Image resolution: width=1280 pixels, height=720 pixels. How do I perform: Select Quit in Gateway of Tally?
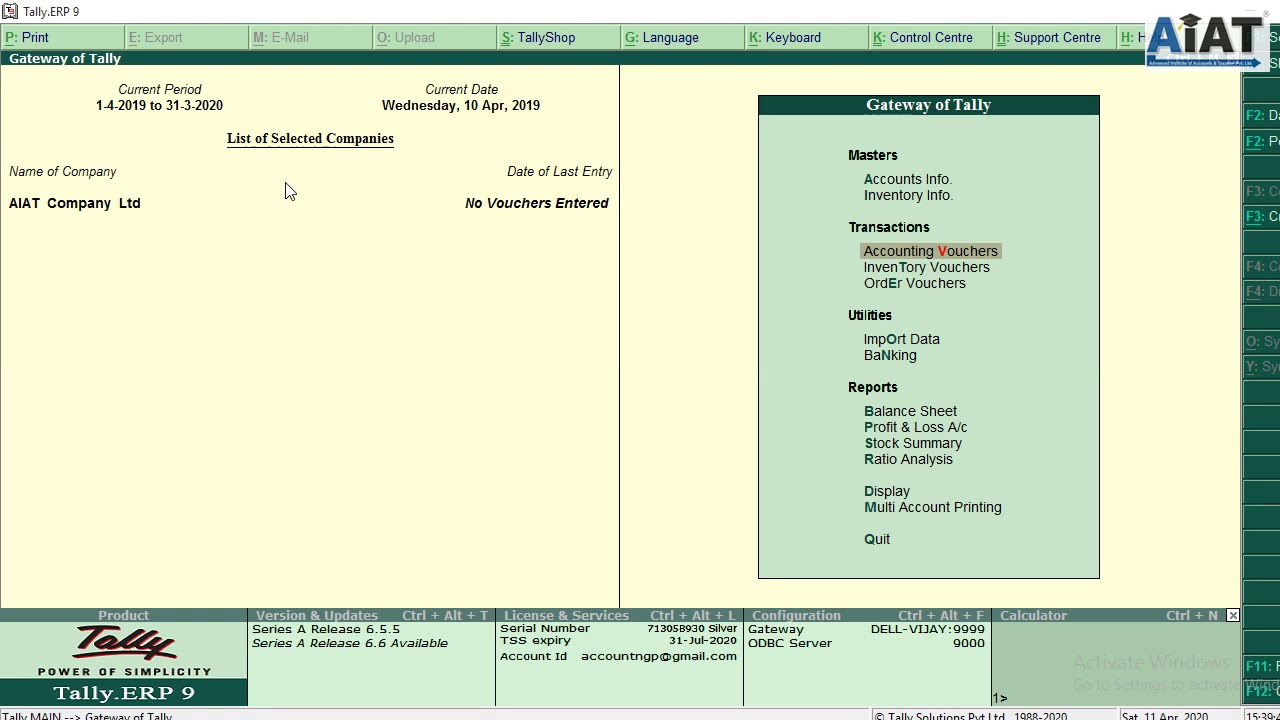point(877,539)
